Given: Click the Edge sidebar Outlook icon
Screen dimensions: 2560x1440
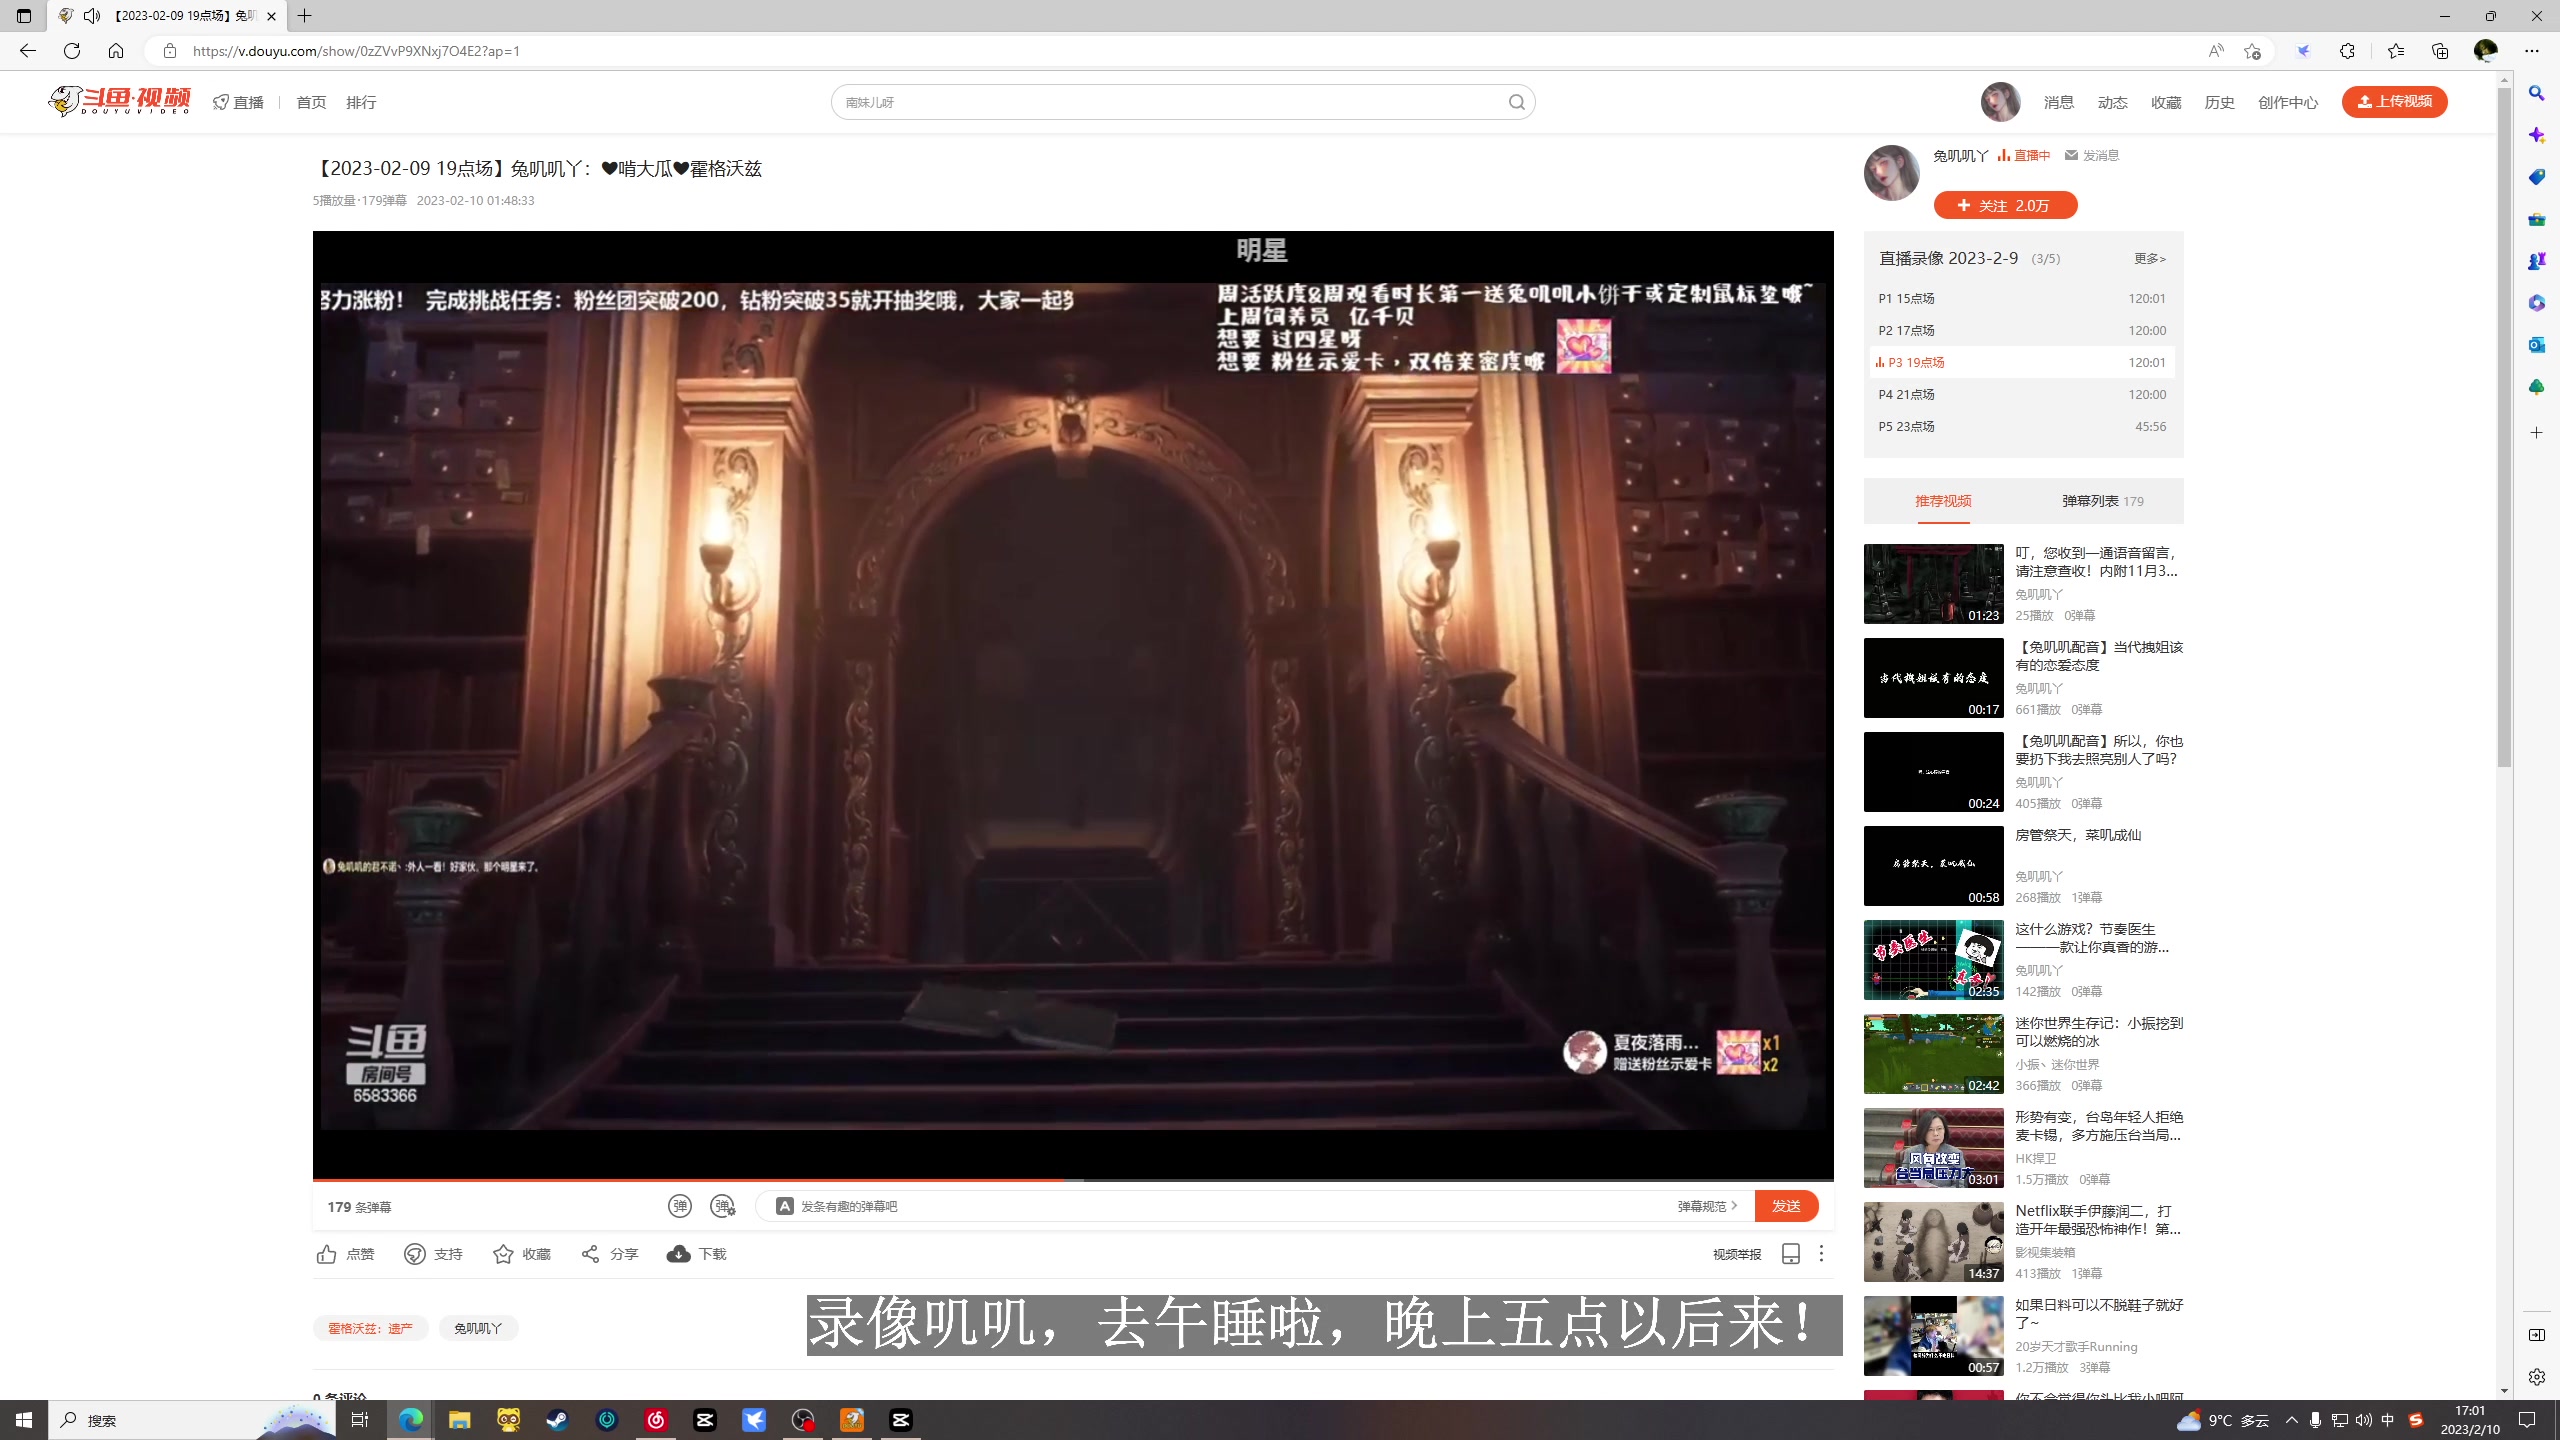Looking at the screenshot, I should coord(2537,345).
